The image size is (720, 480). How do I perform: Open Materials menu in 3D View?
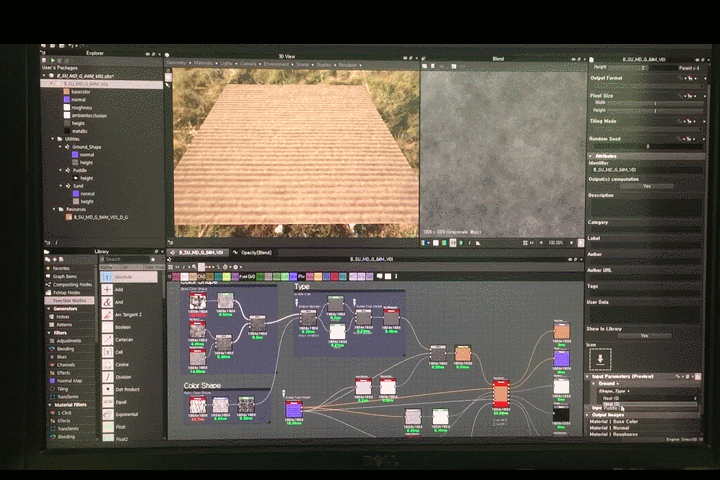203,63
